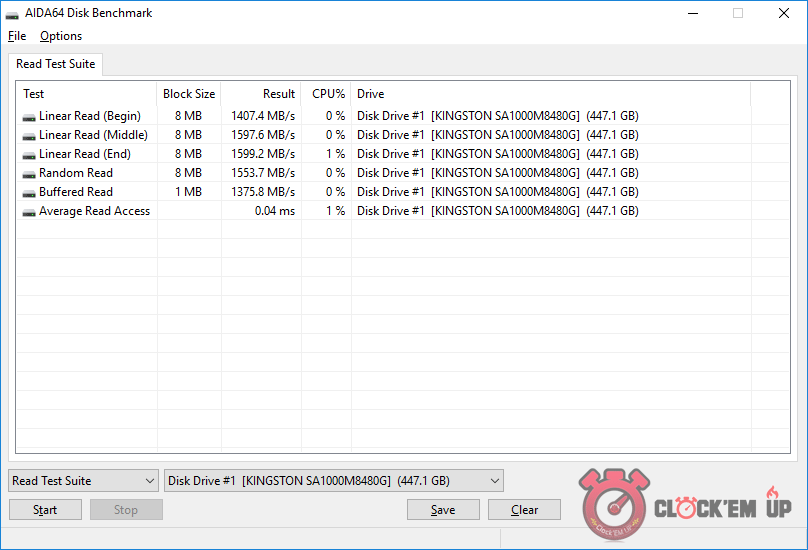Open the Read Test Suite dropdown
The image size is (808, 550).
coord(83,481)
